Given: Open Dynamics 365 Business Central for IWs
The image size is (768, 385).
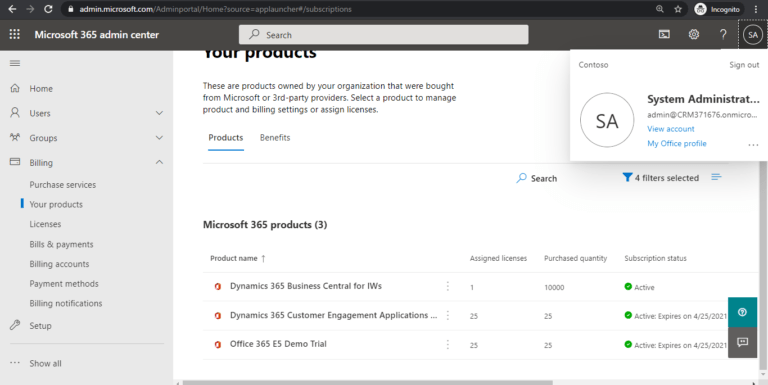Looking at the screenshot, I should coord(306,286).
